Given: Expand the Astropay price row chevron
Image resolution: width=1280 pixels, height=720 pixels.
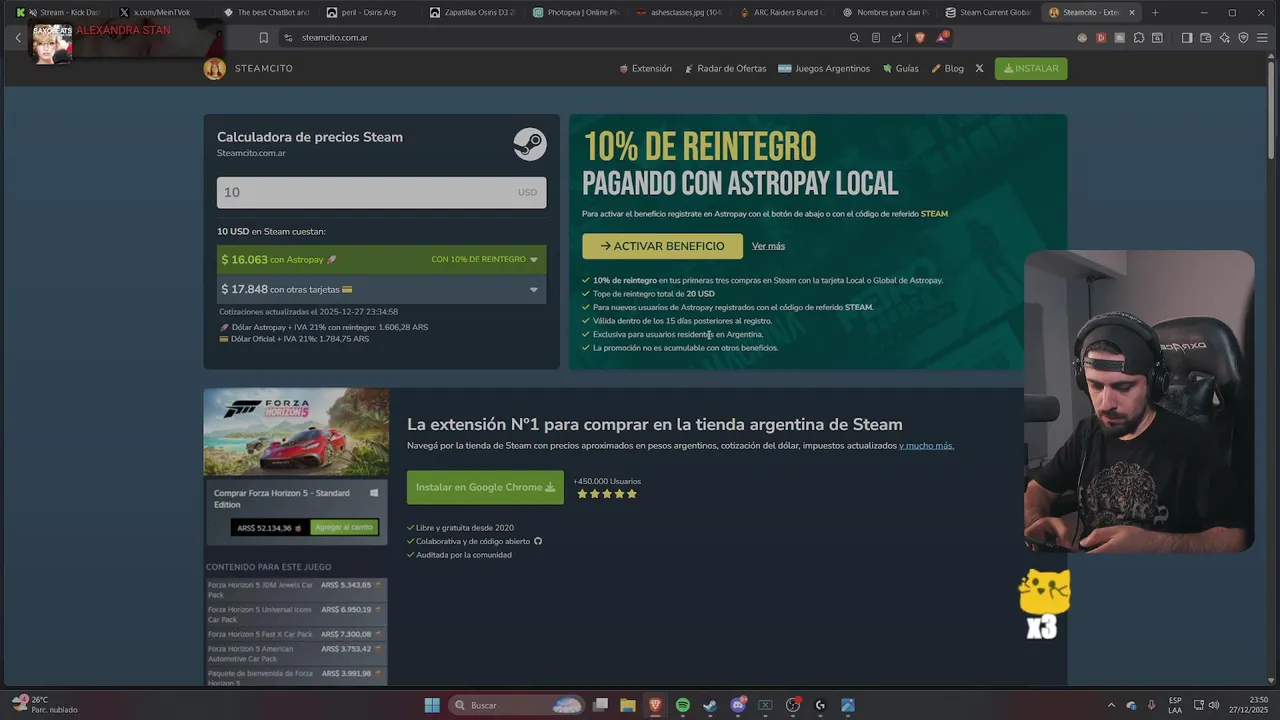Looking at the screenshot, I should (x=533, y=260).
